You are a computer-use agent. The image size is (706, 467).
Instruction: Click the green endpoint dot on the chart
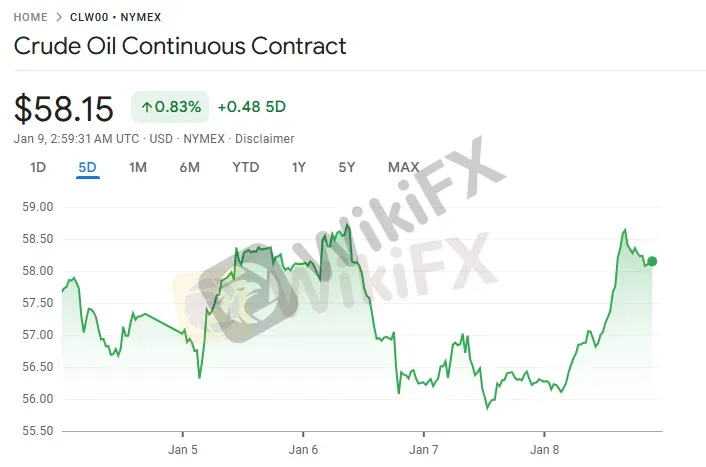(x=652, y=261)
